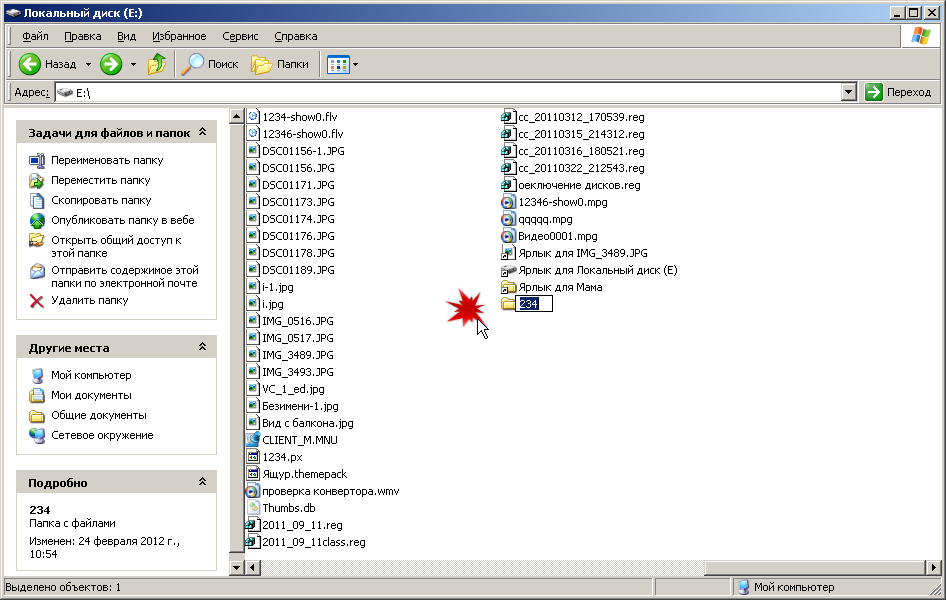Click the icon of 1234.px
Viewport: 946px width, 600px height.
point(253,457)
